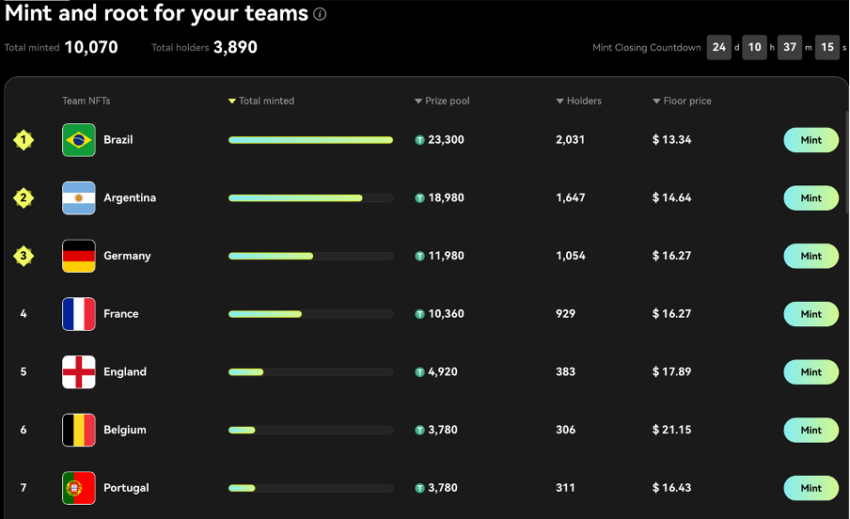This screenshot has height=519, width=850.
Task: Click the England flag icon
Action: (79, 372)
